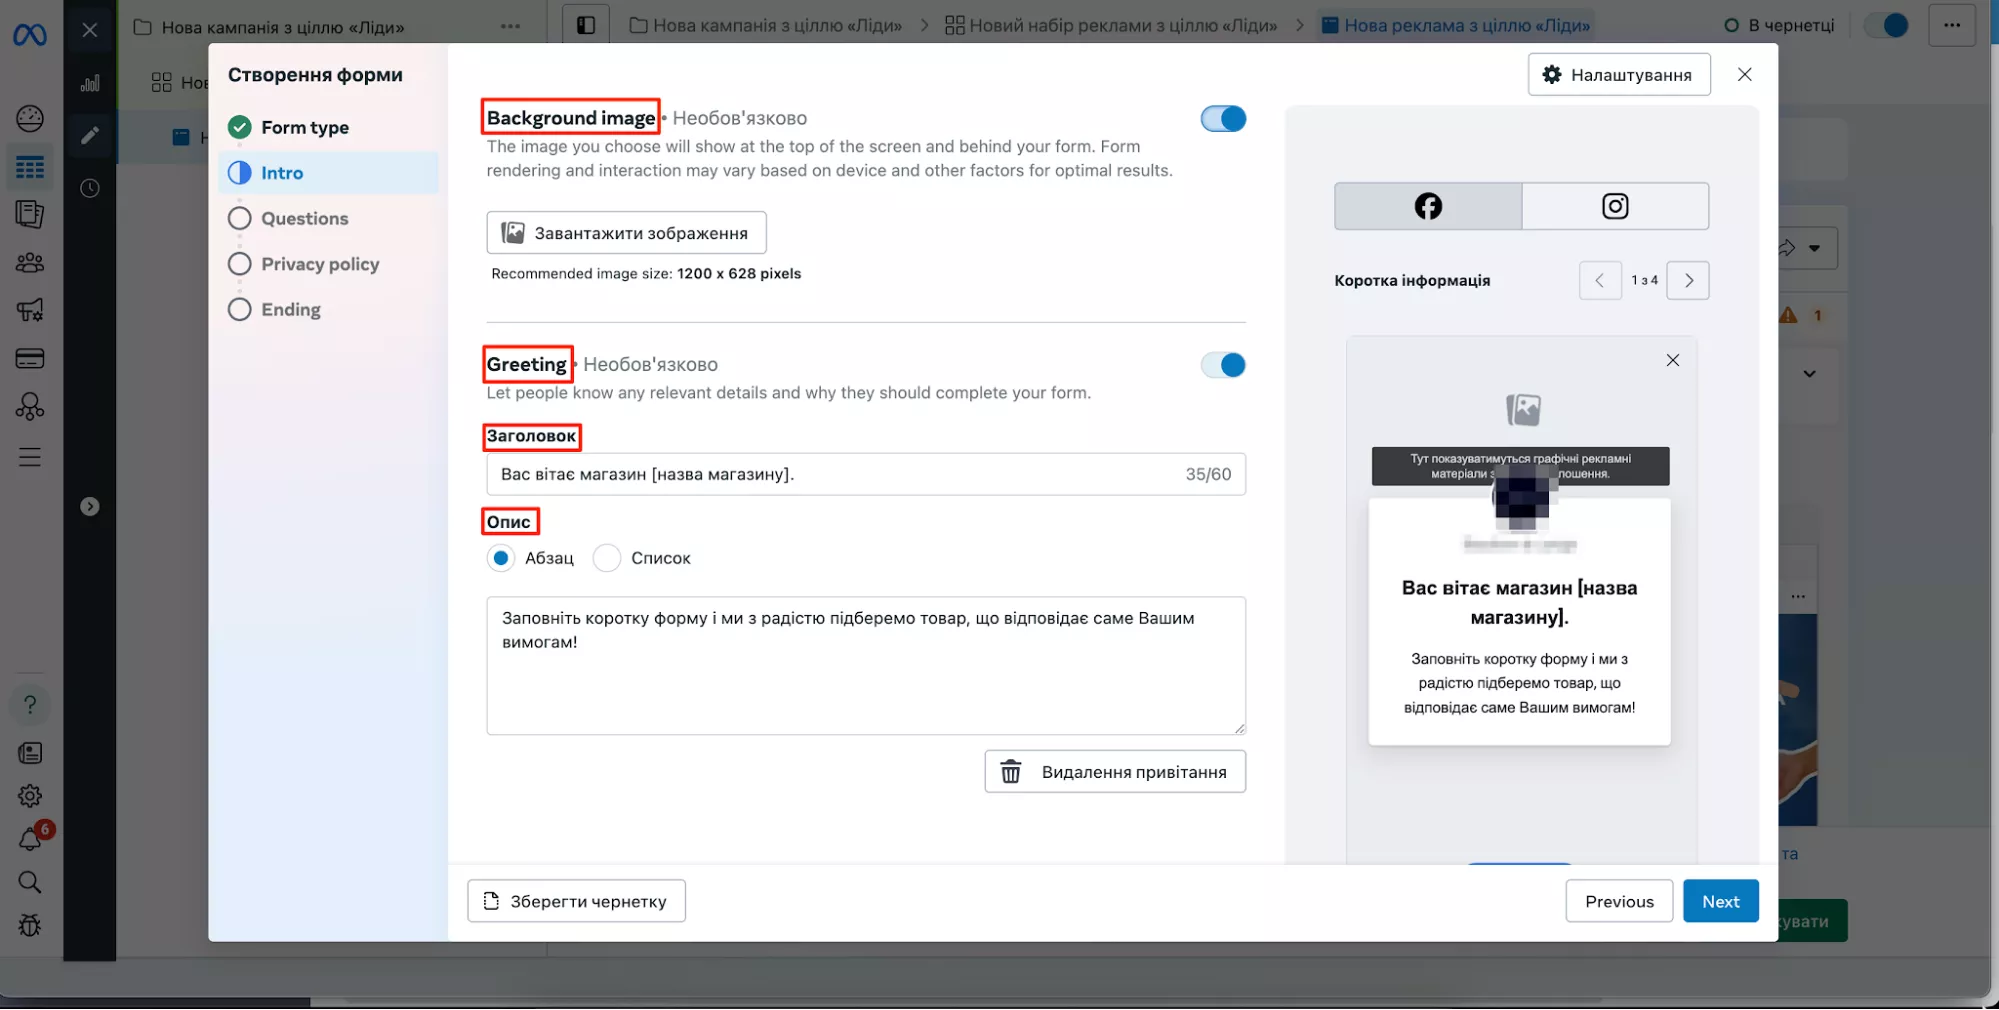Image resolution: width=1999 pixels, height=1010 pixels.
Task: Open help question mark icon
Action: (30, 705)
